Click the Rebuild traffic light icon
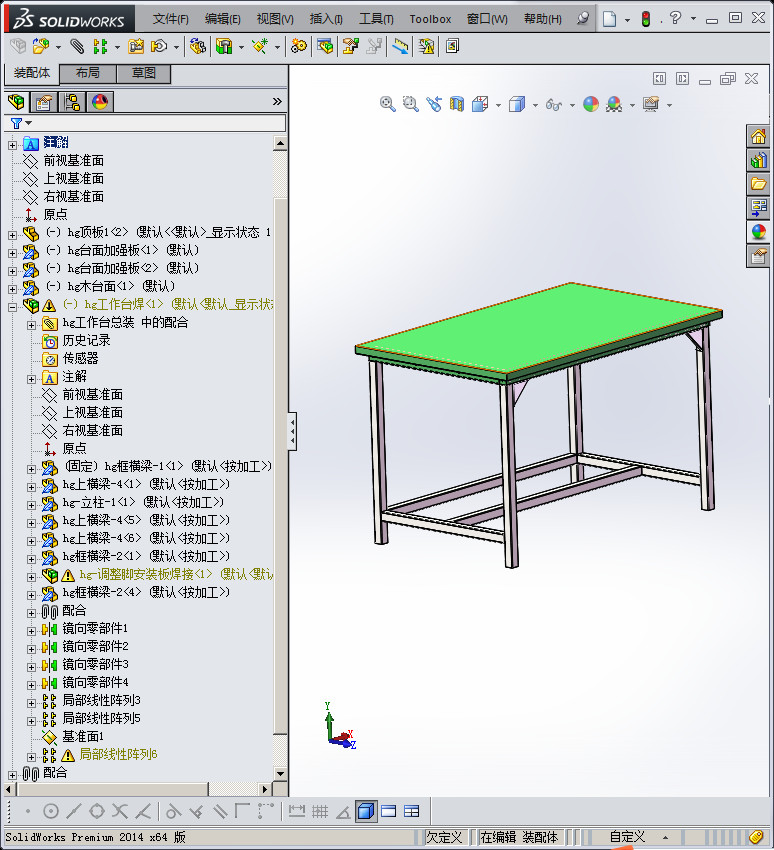The height and width of the screenshot is (850, 774). [646, 20]
